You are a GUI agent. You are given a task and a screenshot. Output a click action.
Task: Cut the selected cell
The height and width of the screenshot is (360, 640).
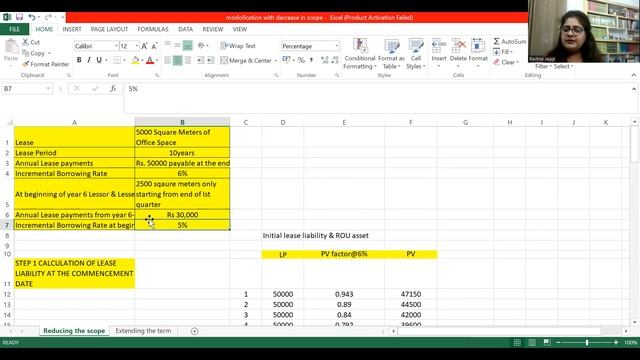[x=31, y=42]
